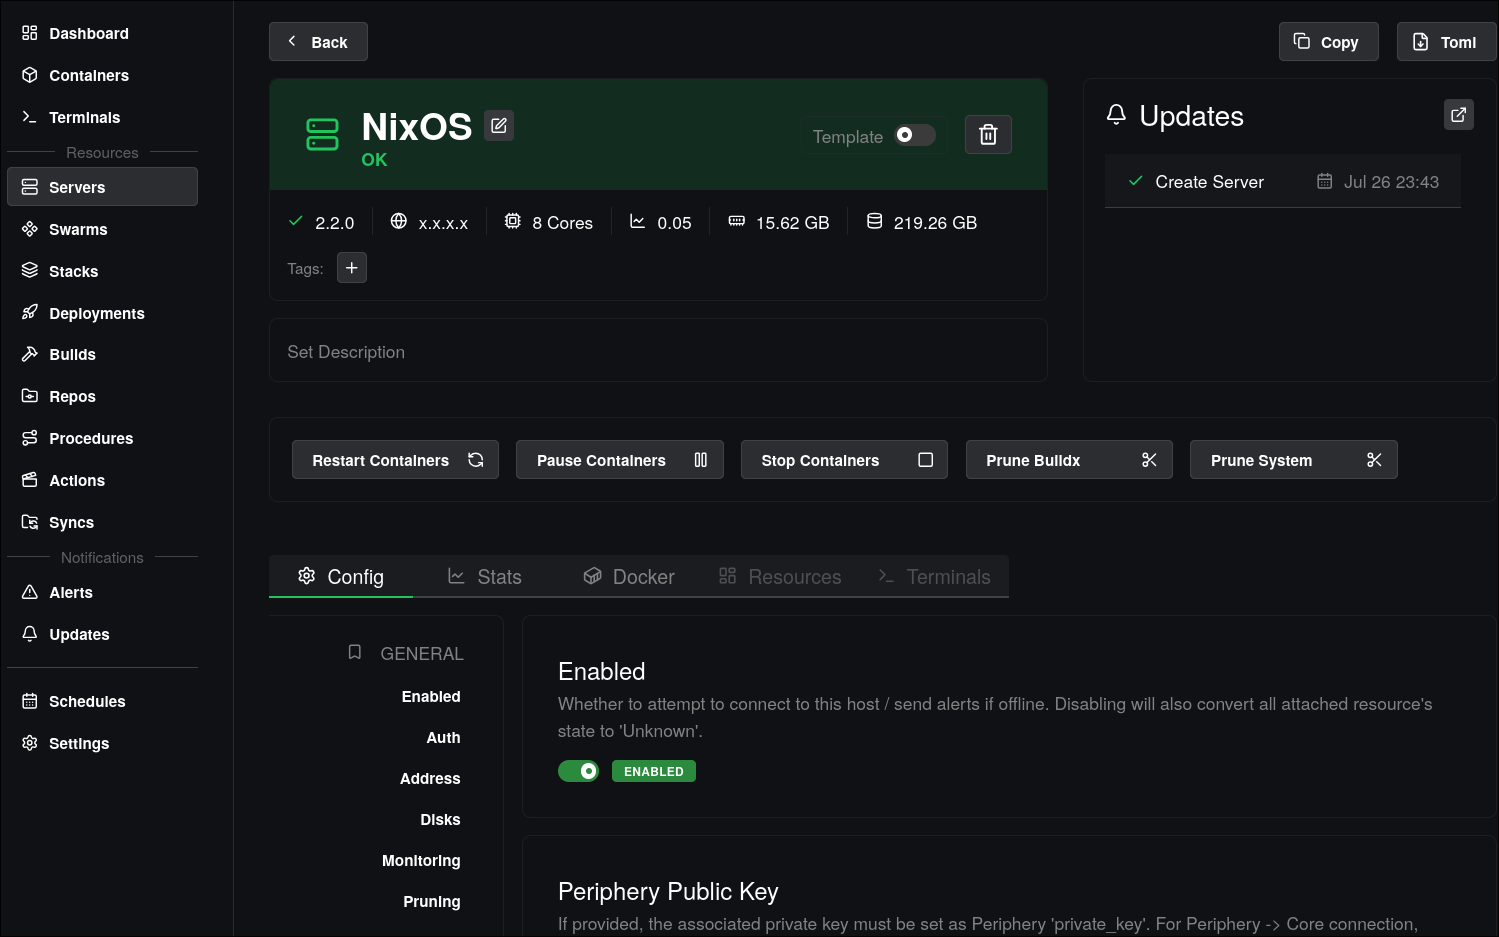Navigate to Deployments in the sidebar
The image size is (1499, 937).
click(x=102, y=313)
